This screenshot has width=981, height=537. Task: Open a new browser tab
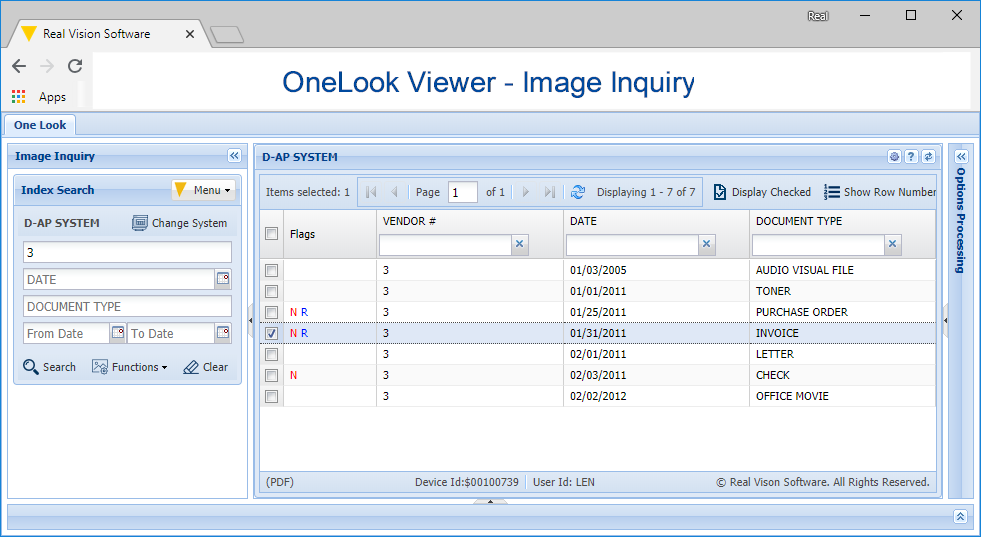pyautogui.click(x=226, y=35)
